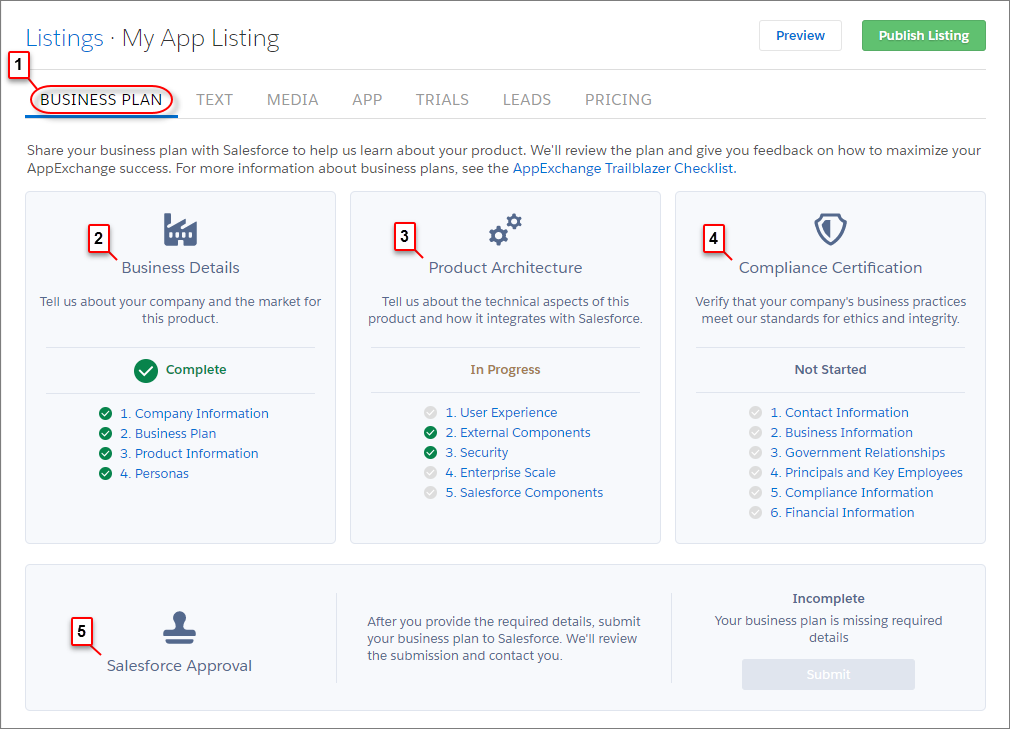Open 3. Product Information link

pos(189,453)
